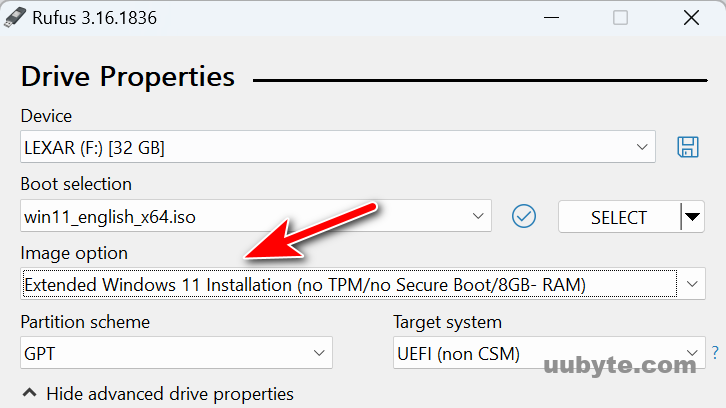The height and width of the screenshot is (408, 726).
Task: Click the chevron arrow of the Device combo box
Action: [642, 147]
